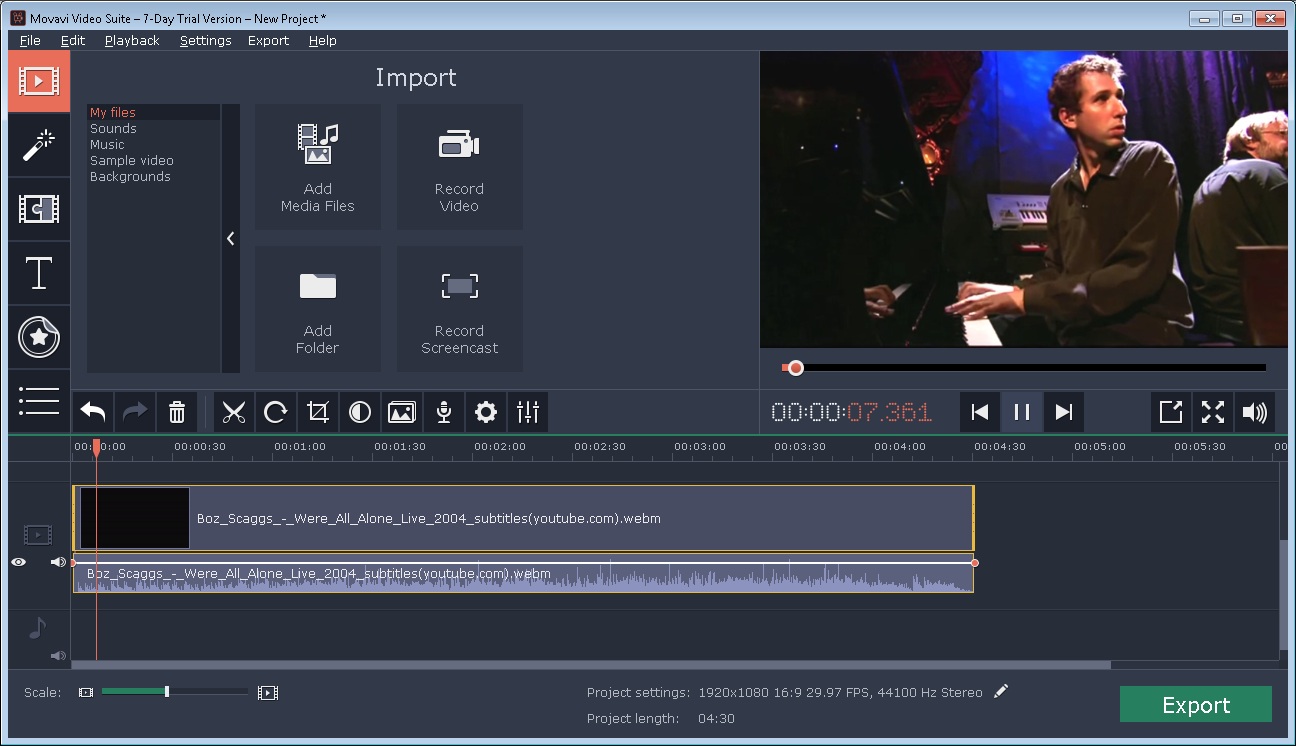Select My files category
1296x746 pixels.
pyautogui.click(x=154, y=112)
